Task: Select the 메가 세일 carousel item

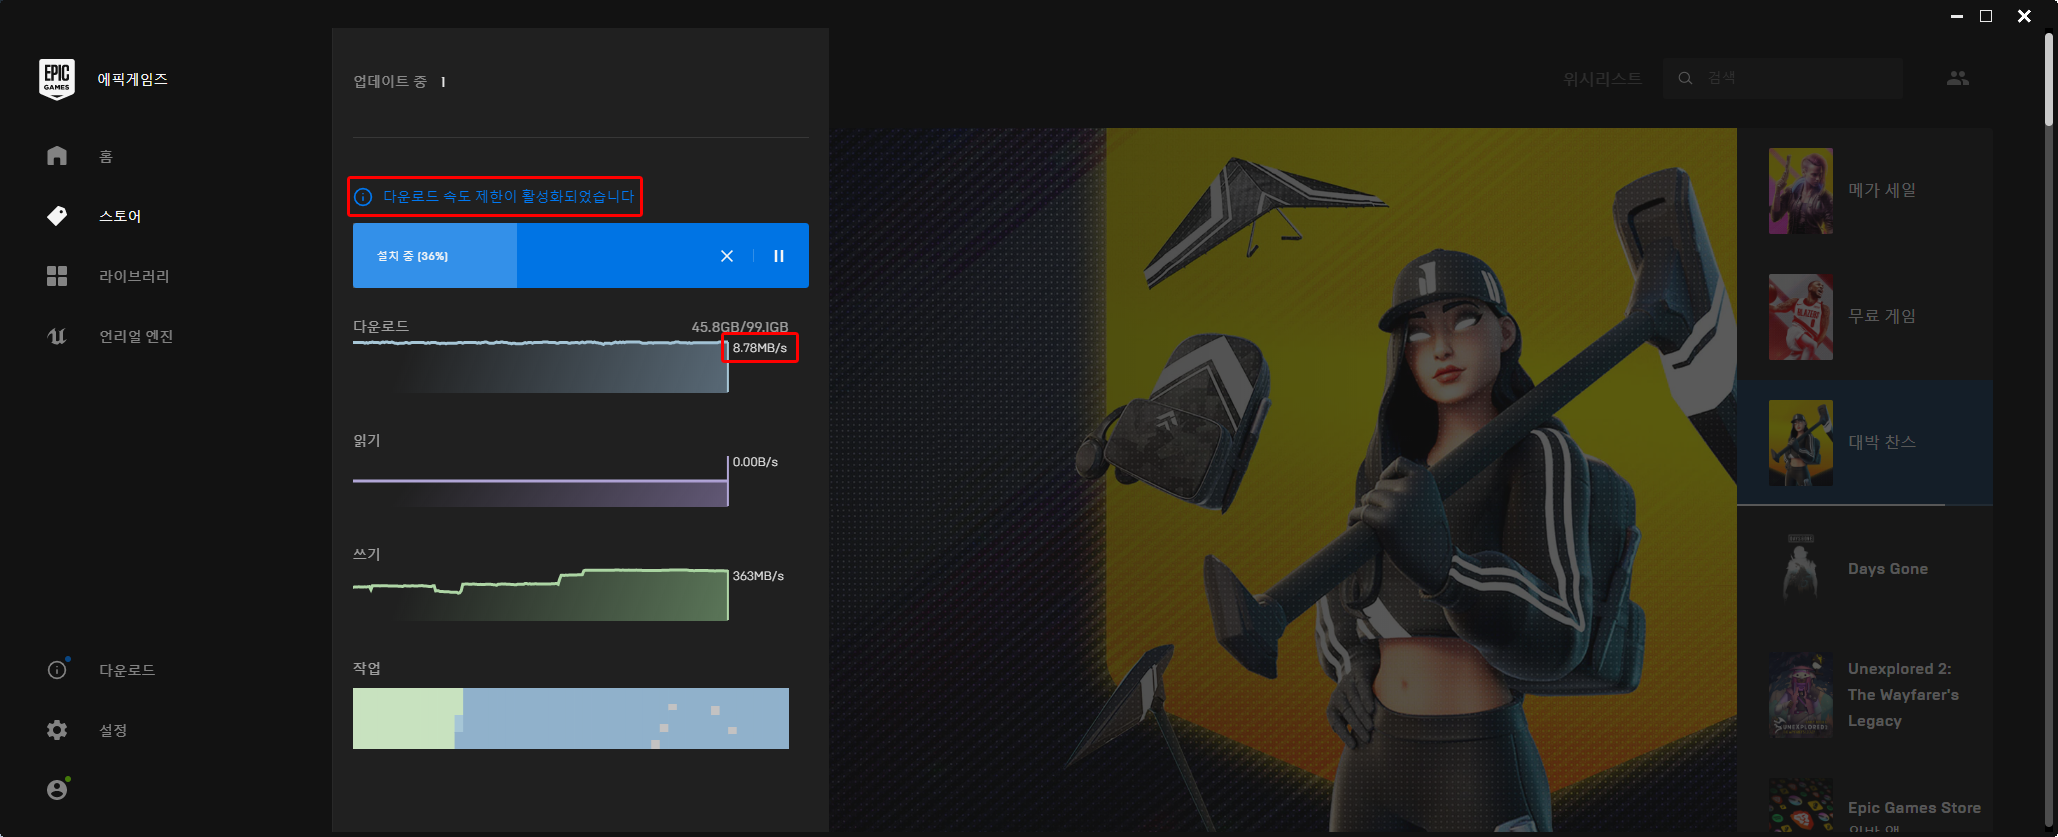Action: (x=1865, y=191)
